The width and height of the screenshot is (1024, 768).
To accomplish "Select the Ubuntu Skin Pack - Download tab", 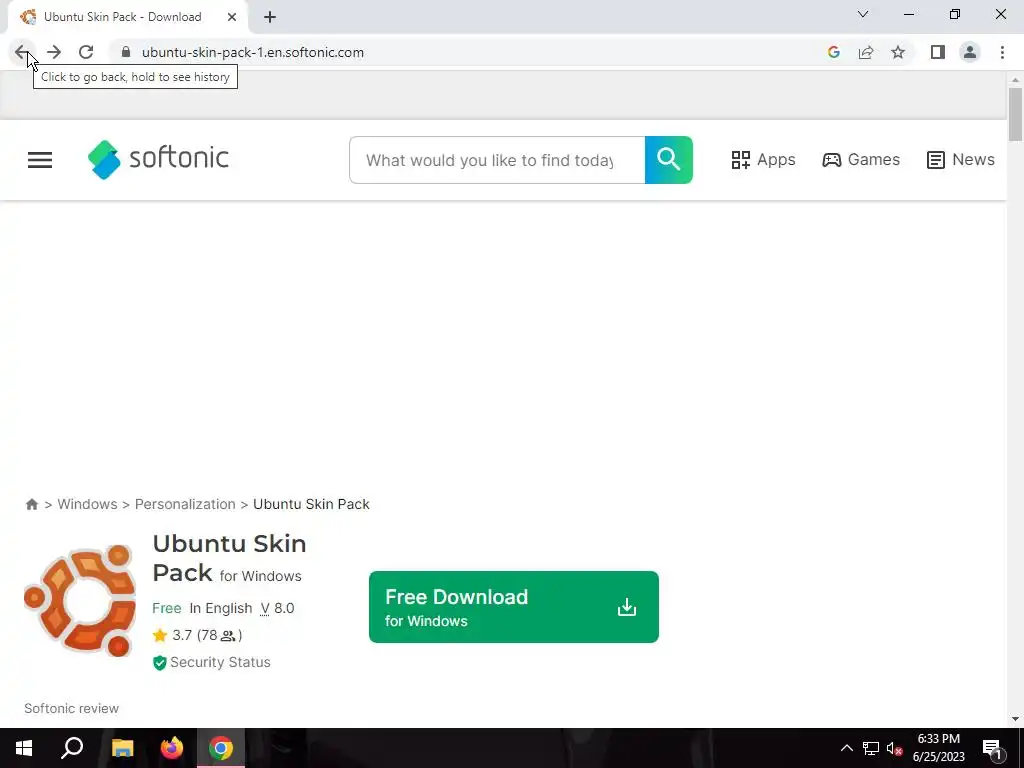I will pyautogui.click(x=127, y=17).
